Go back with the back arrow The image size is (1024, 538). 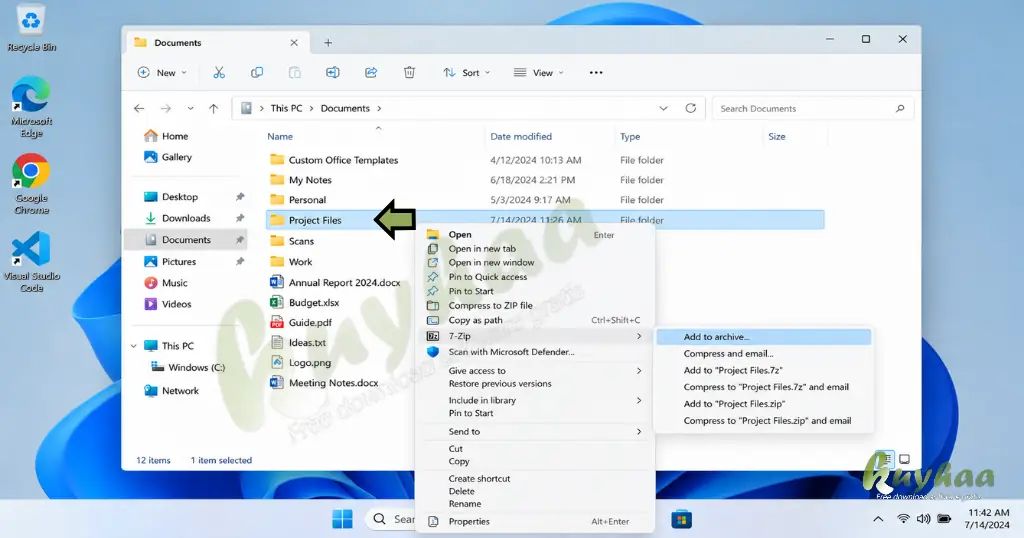[x=139, y=108]
